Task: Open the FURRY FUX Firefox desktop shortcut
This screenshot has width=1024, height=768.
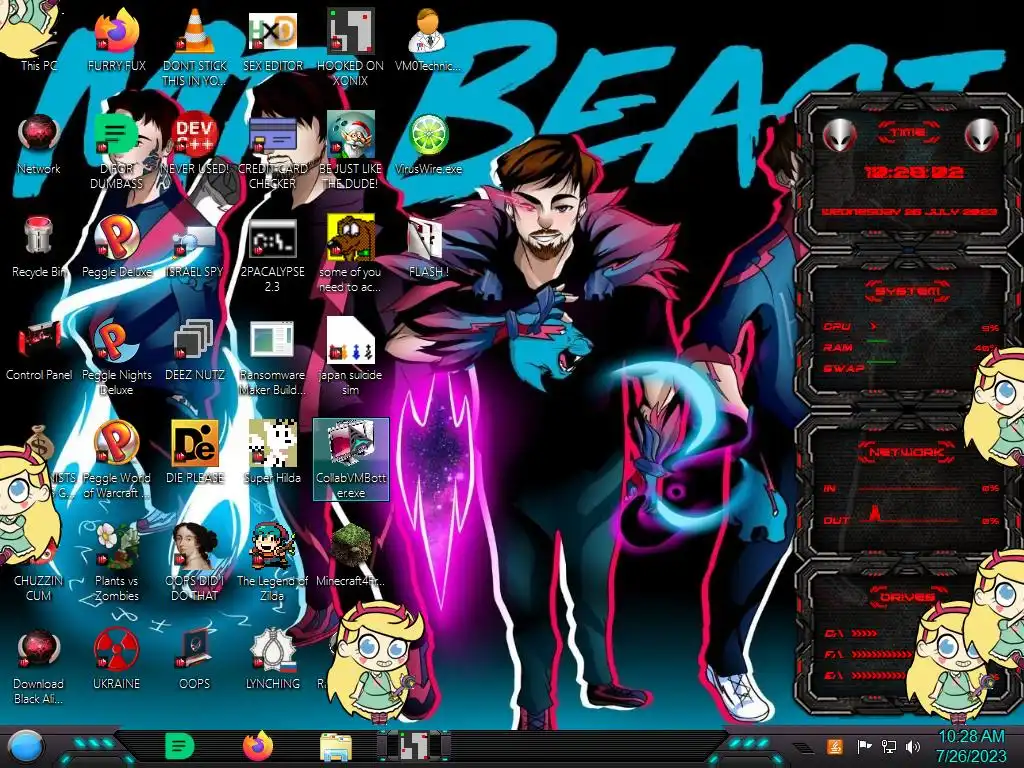Action: (x=116, y=39)
